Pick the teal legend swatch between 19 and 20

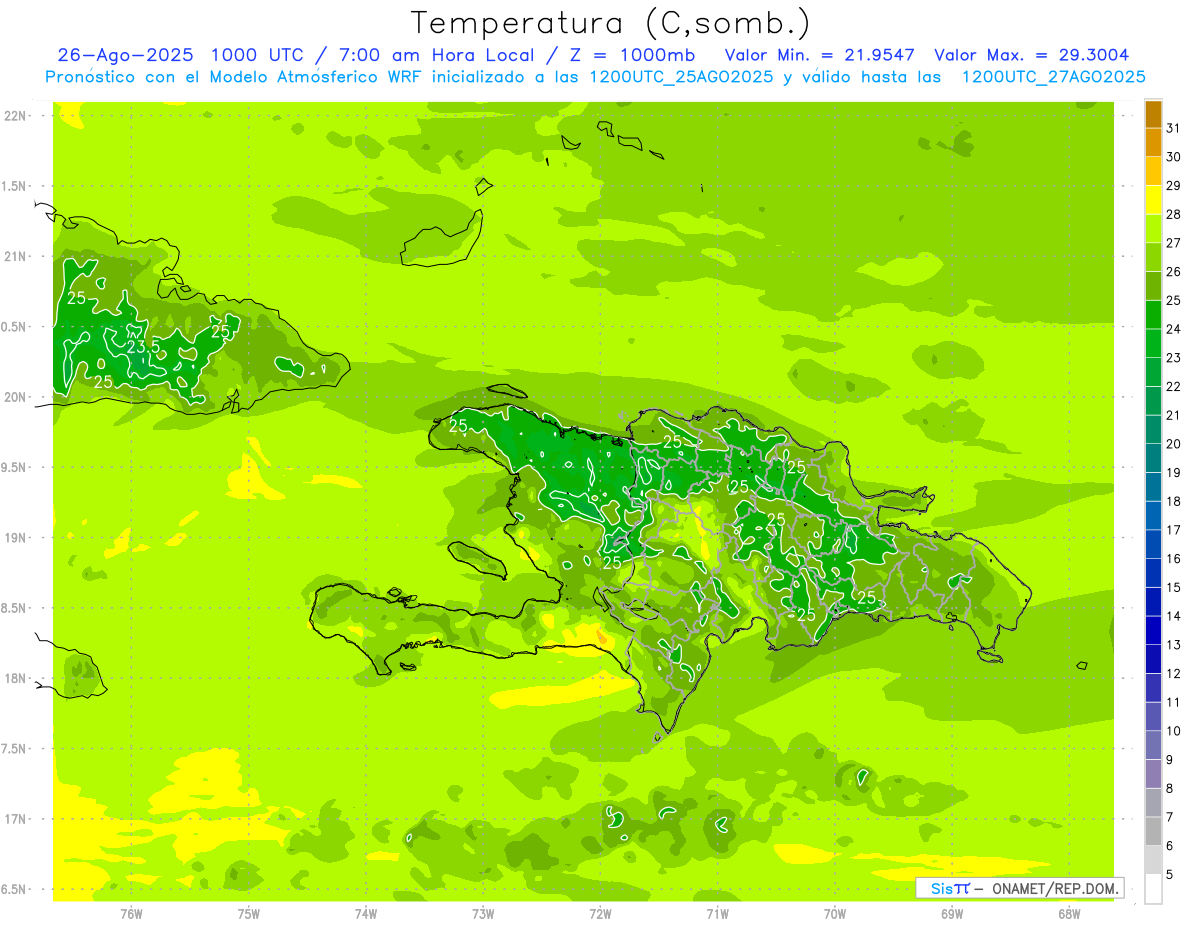1153,459
